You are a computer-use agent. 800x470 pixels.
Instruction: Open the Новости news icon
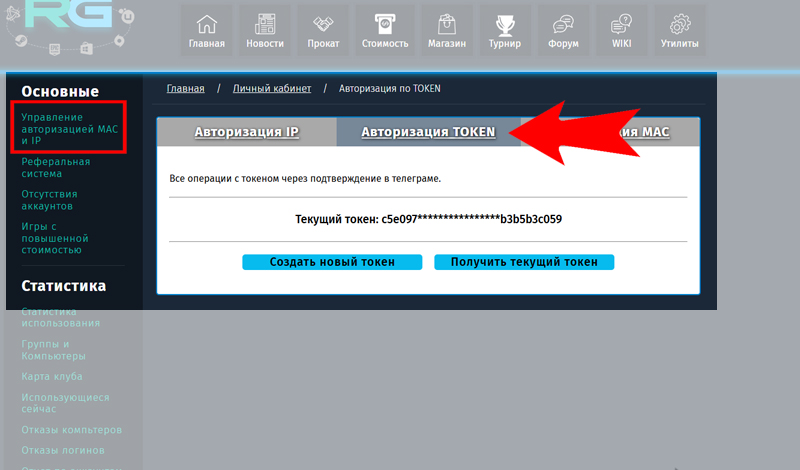265,24
